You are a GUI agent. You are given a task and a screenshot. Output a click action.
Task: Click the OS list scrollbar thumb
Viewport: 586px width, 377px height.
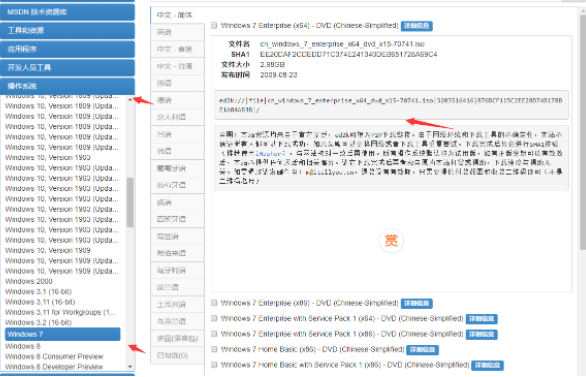pos(130,202)
